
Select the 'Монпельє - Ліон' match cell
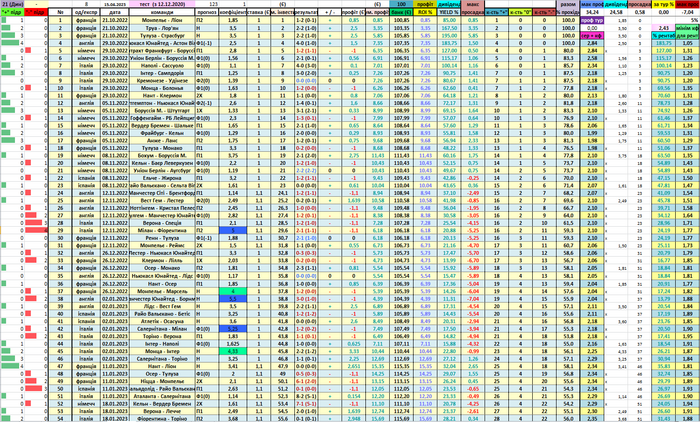pyautogui.click(x=162, y=20)
